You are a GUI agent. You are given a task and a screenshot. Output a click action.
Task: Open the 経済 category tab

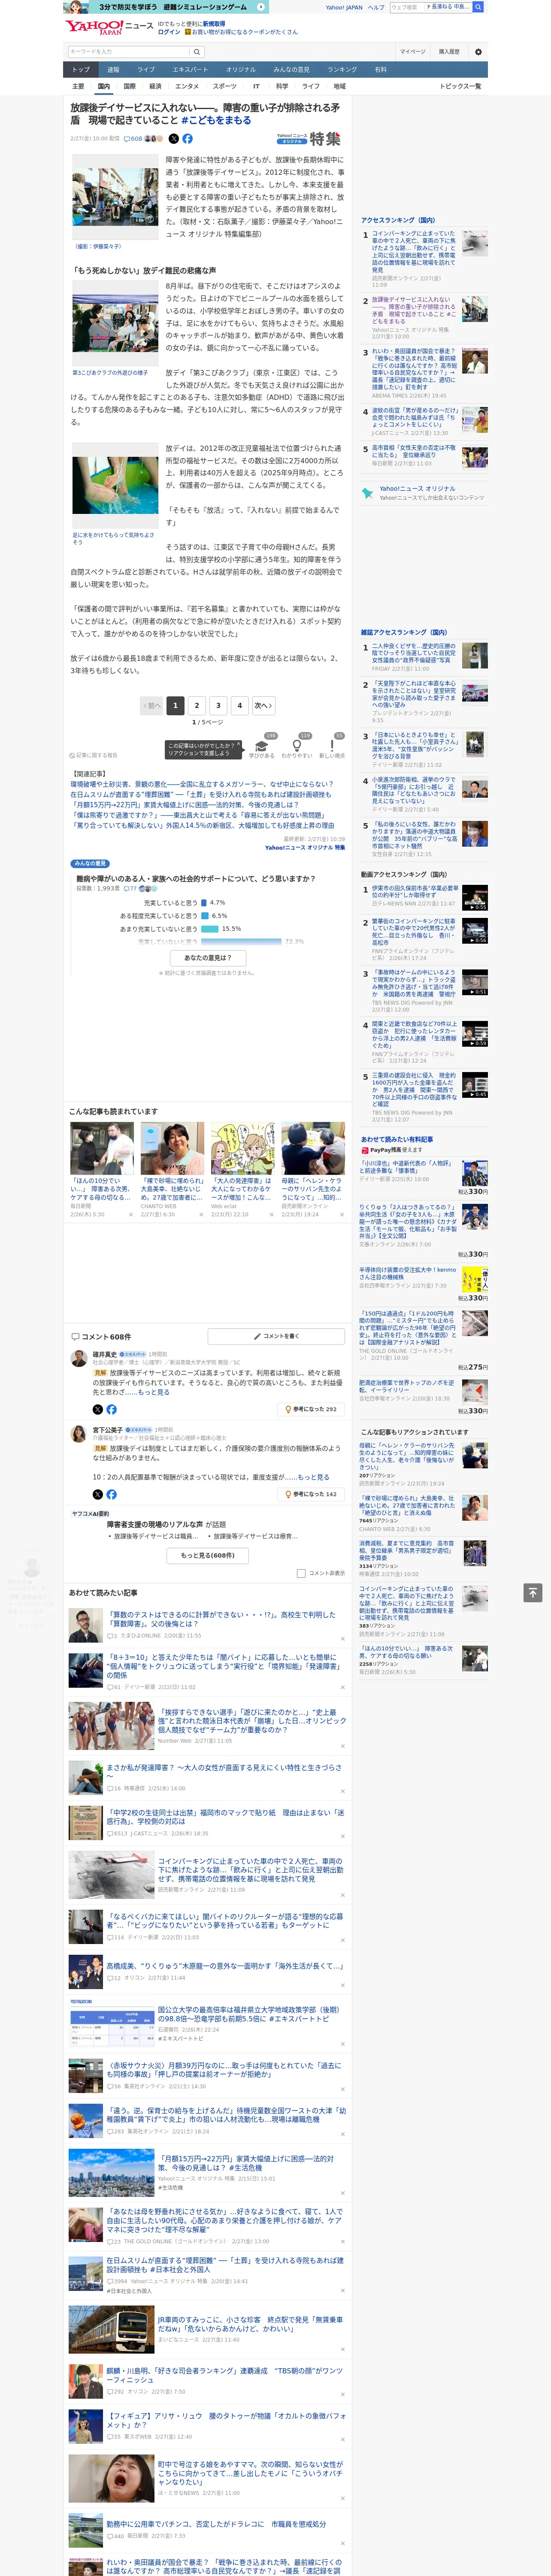[155, 86]
